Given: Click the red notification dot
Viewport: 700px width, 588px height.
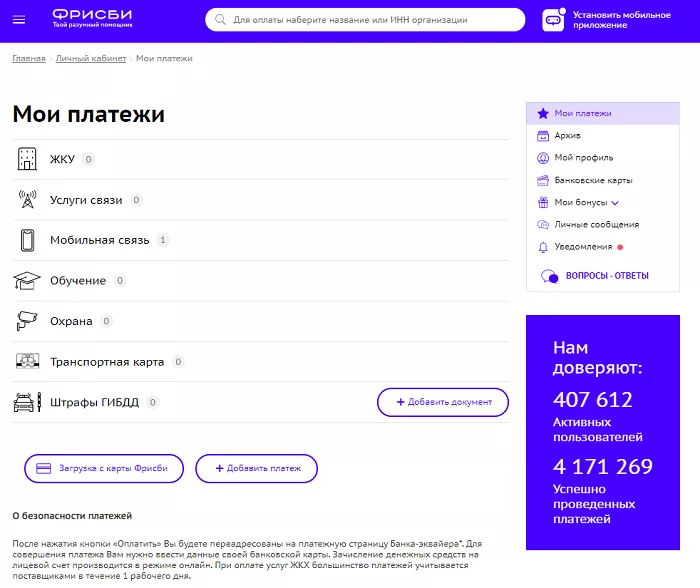Looking at the screenshot, I should coord(620,247).
